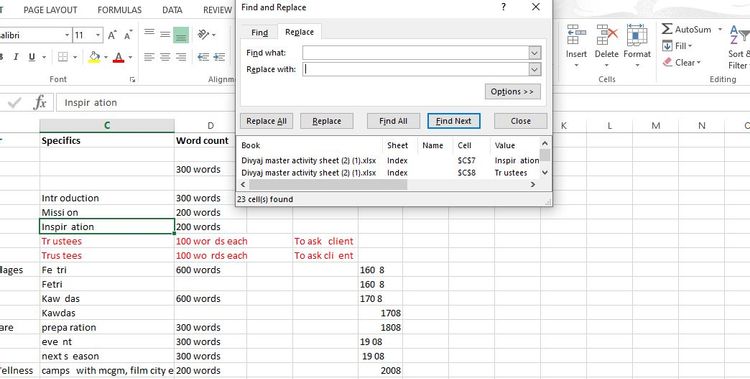Click the Replace All button

(266, 121)
